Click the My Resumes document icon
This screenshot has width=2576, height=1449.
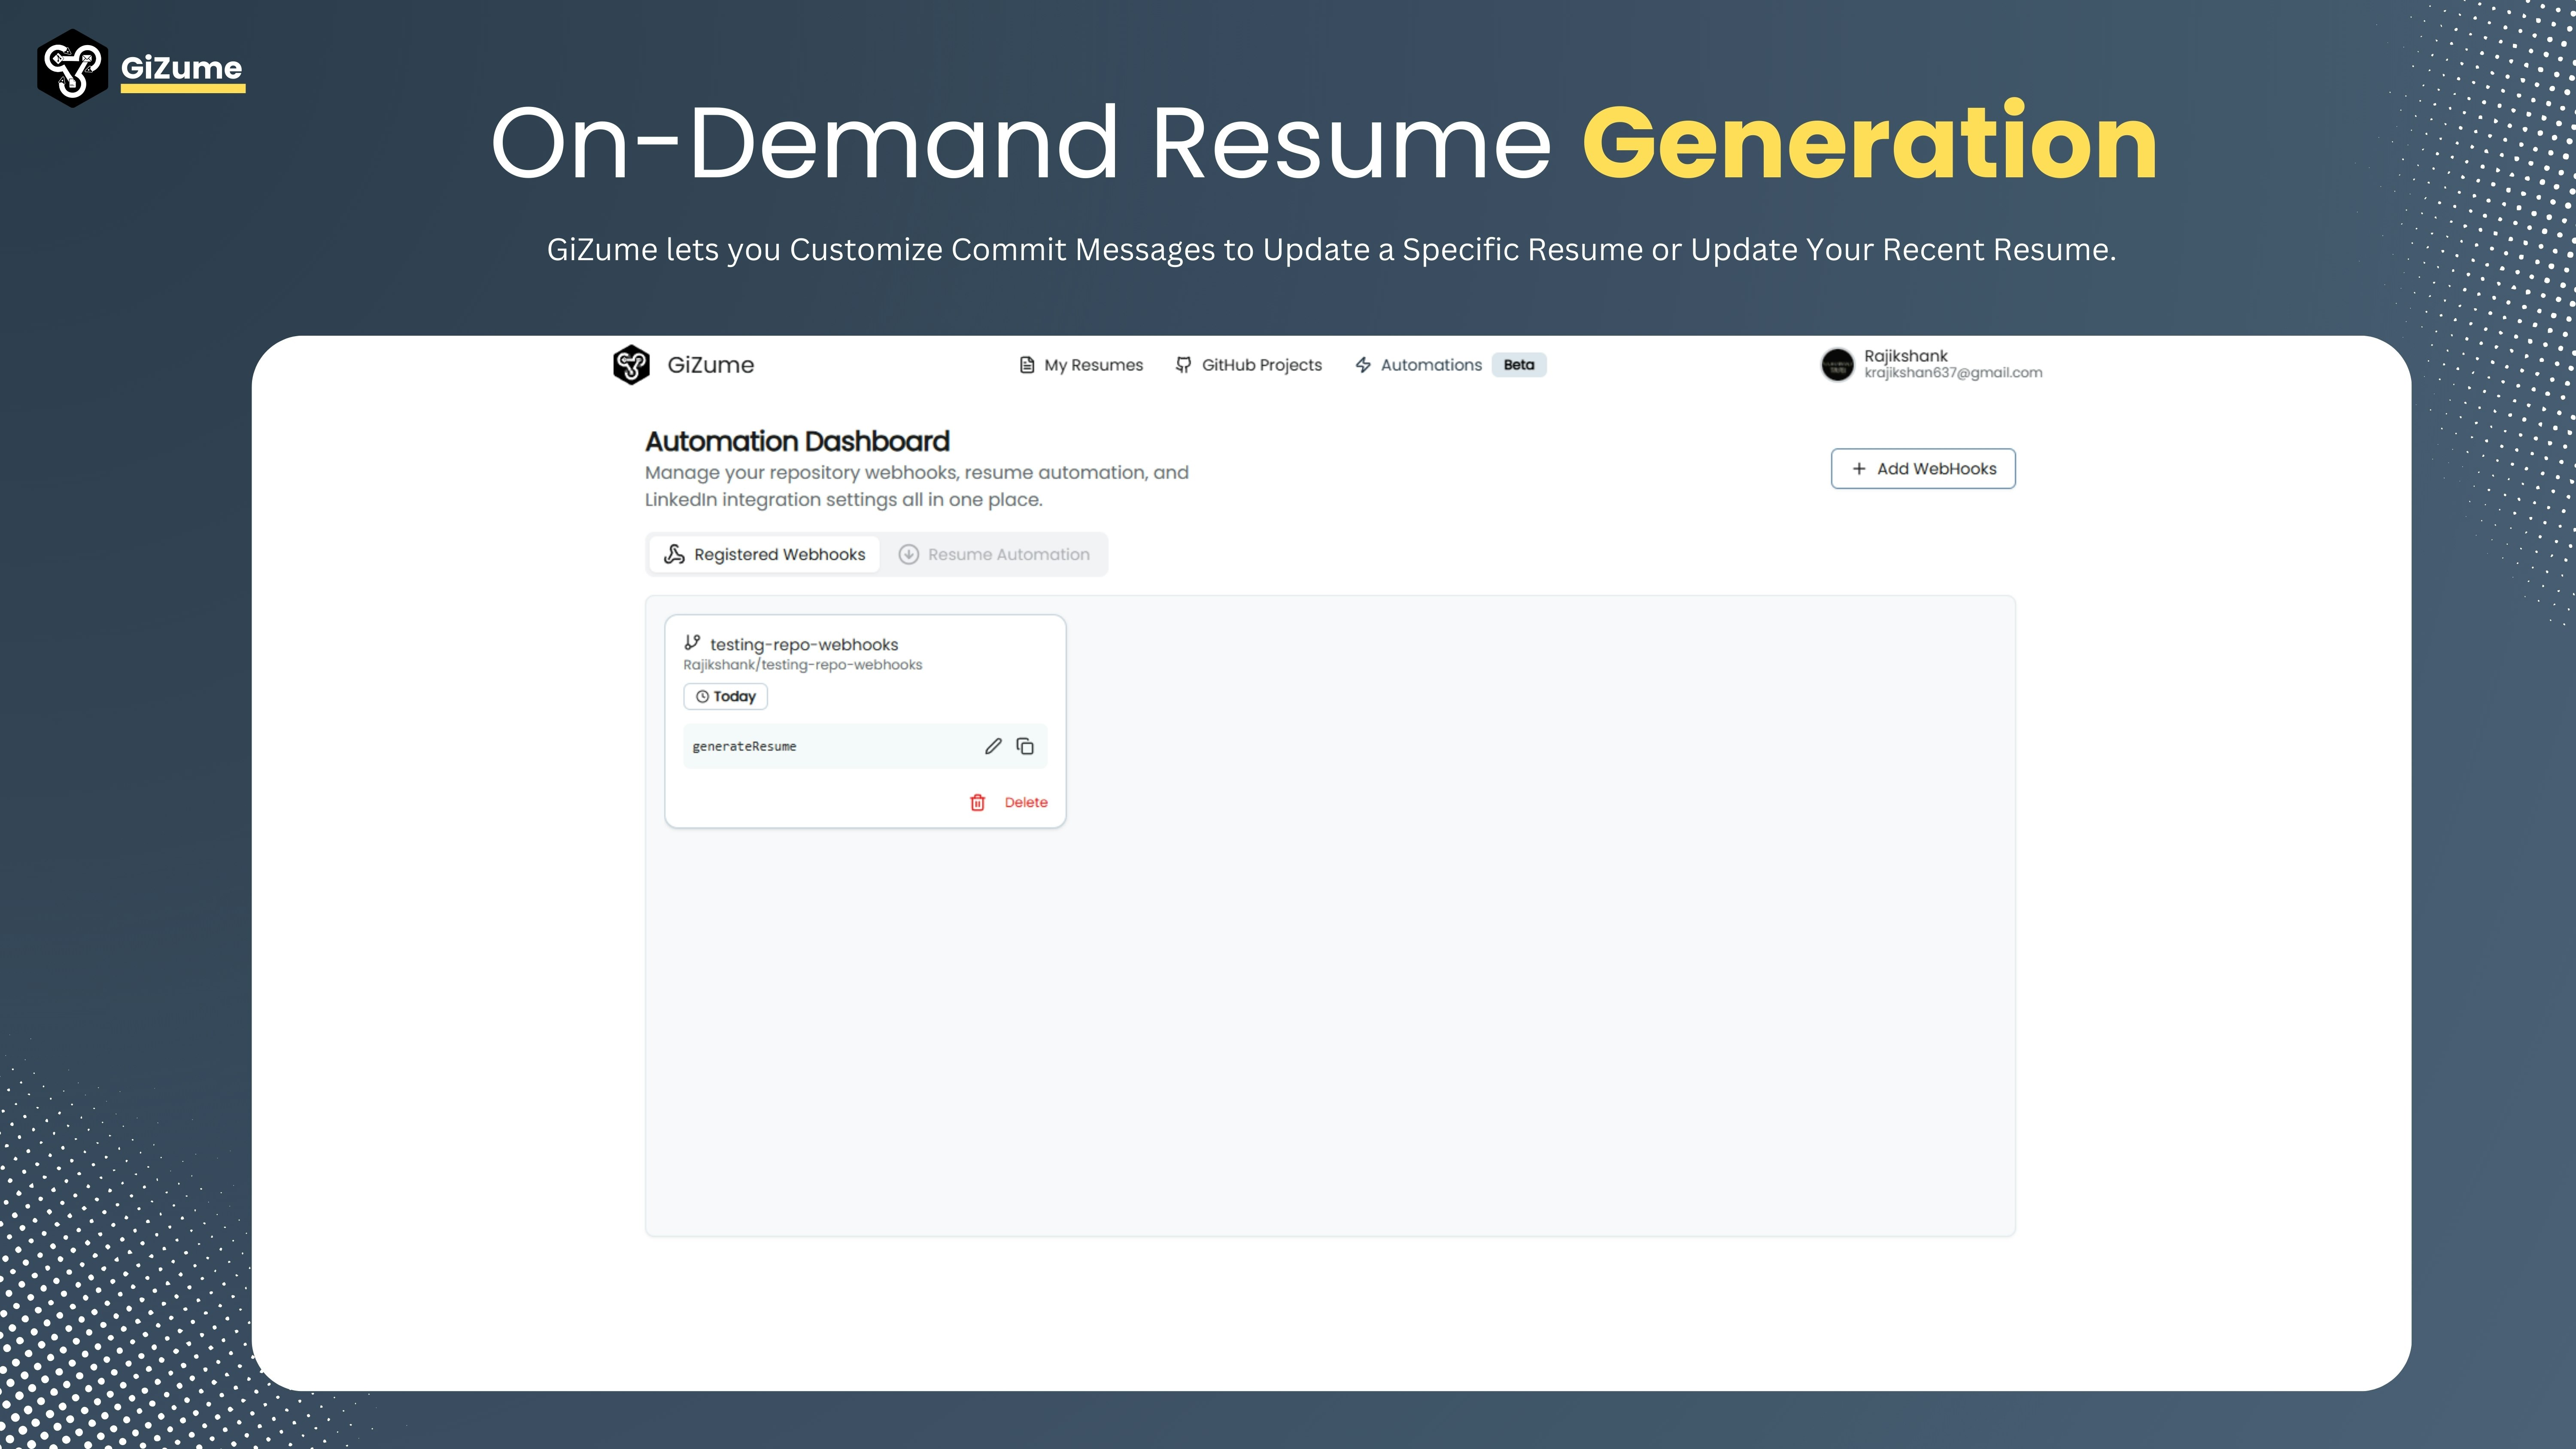click(x=1026, y=365)
